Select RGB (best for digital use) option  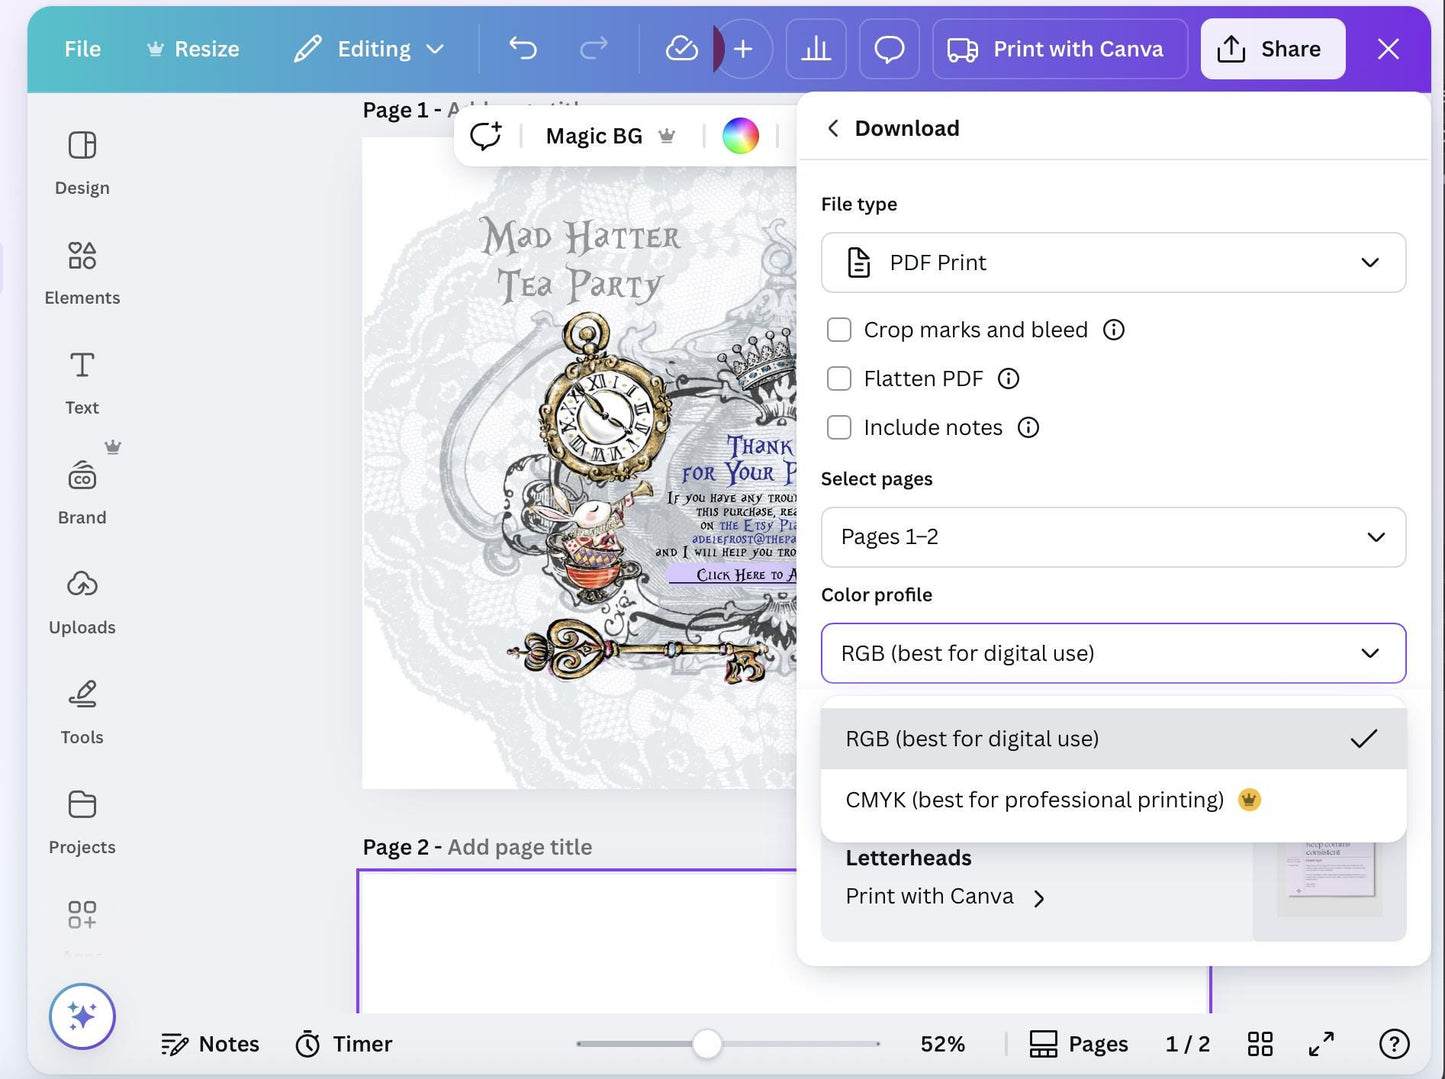pos(1113,739)
